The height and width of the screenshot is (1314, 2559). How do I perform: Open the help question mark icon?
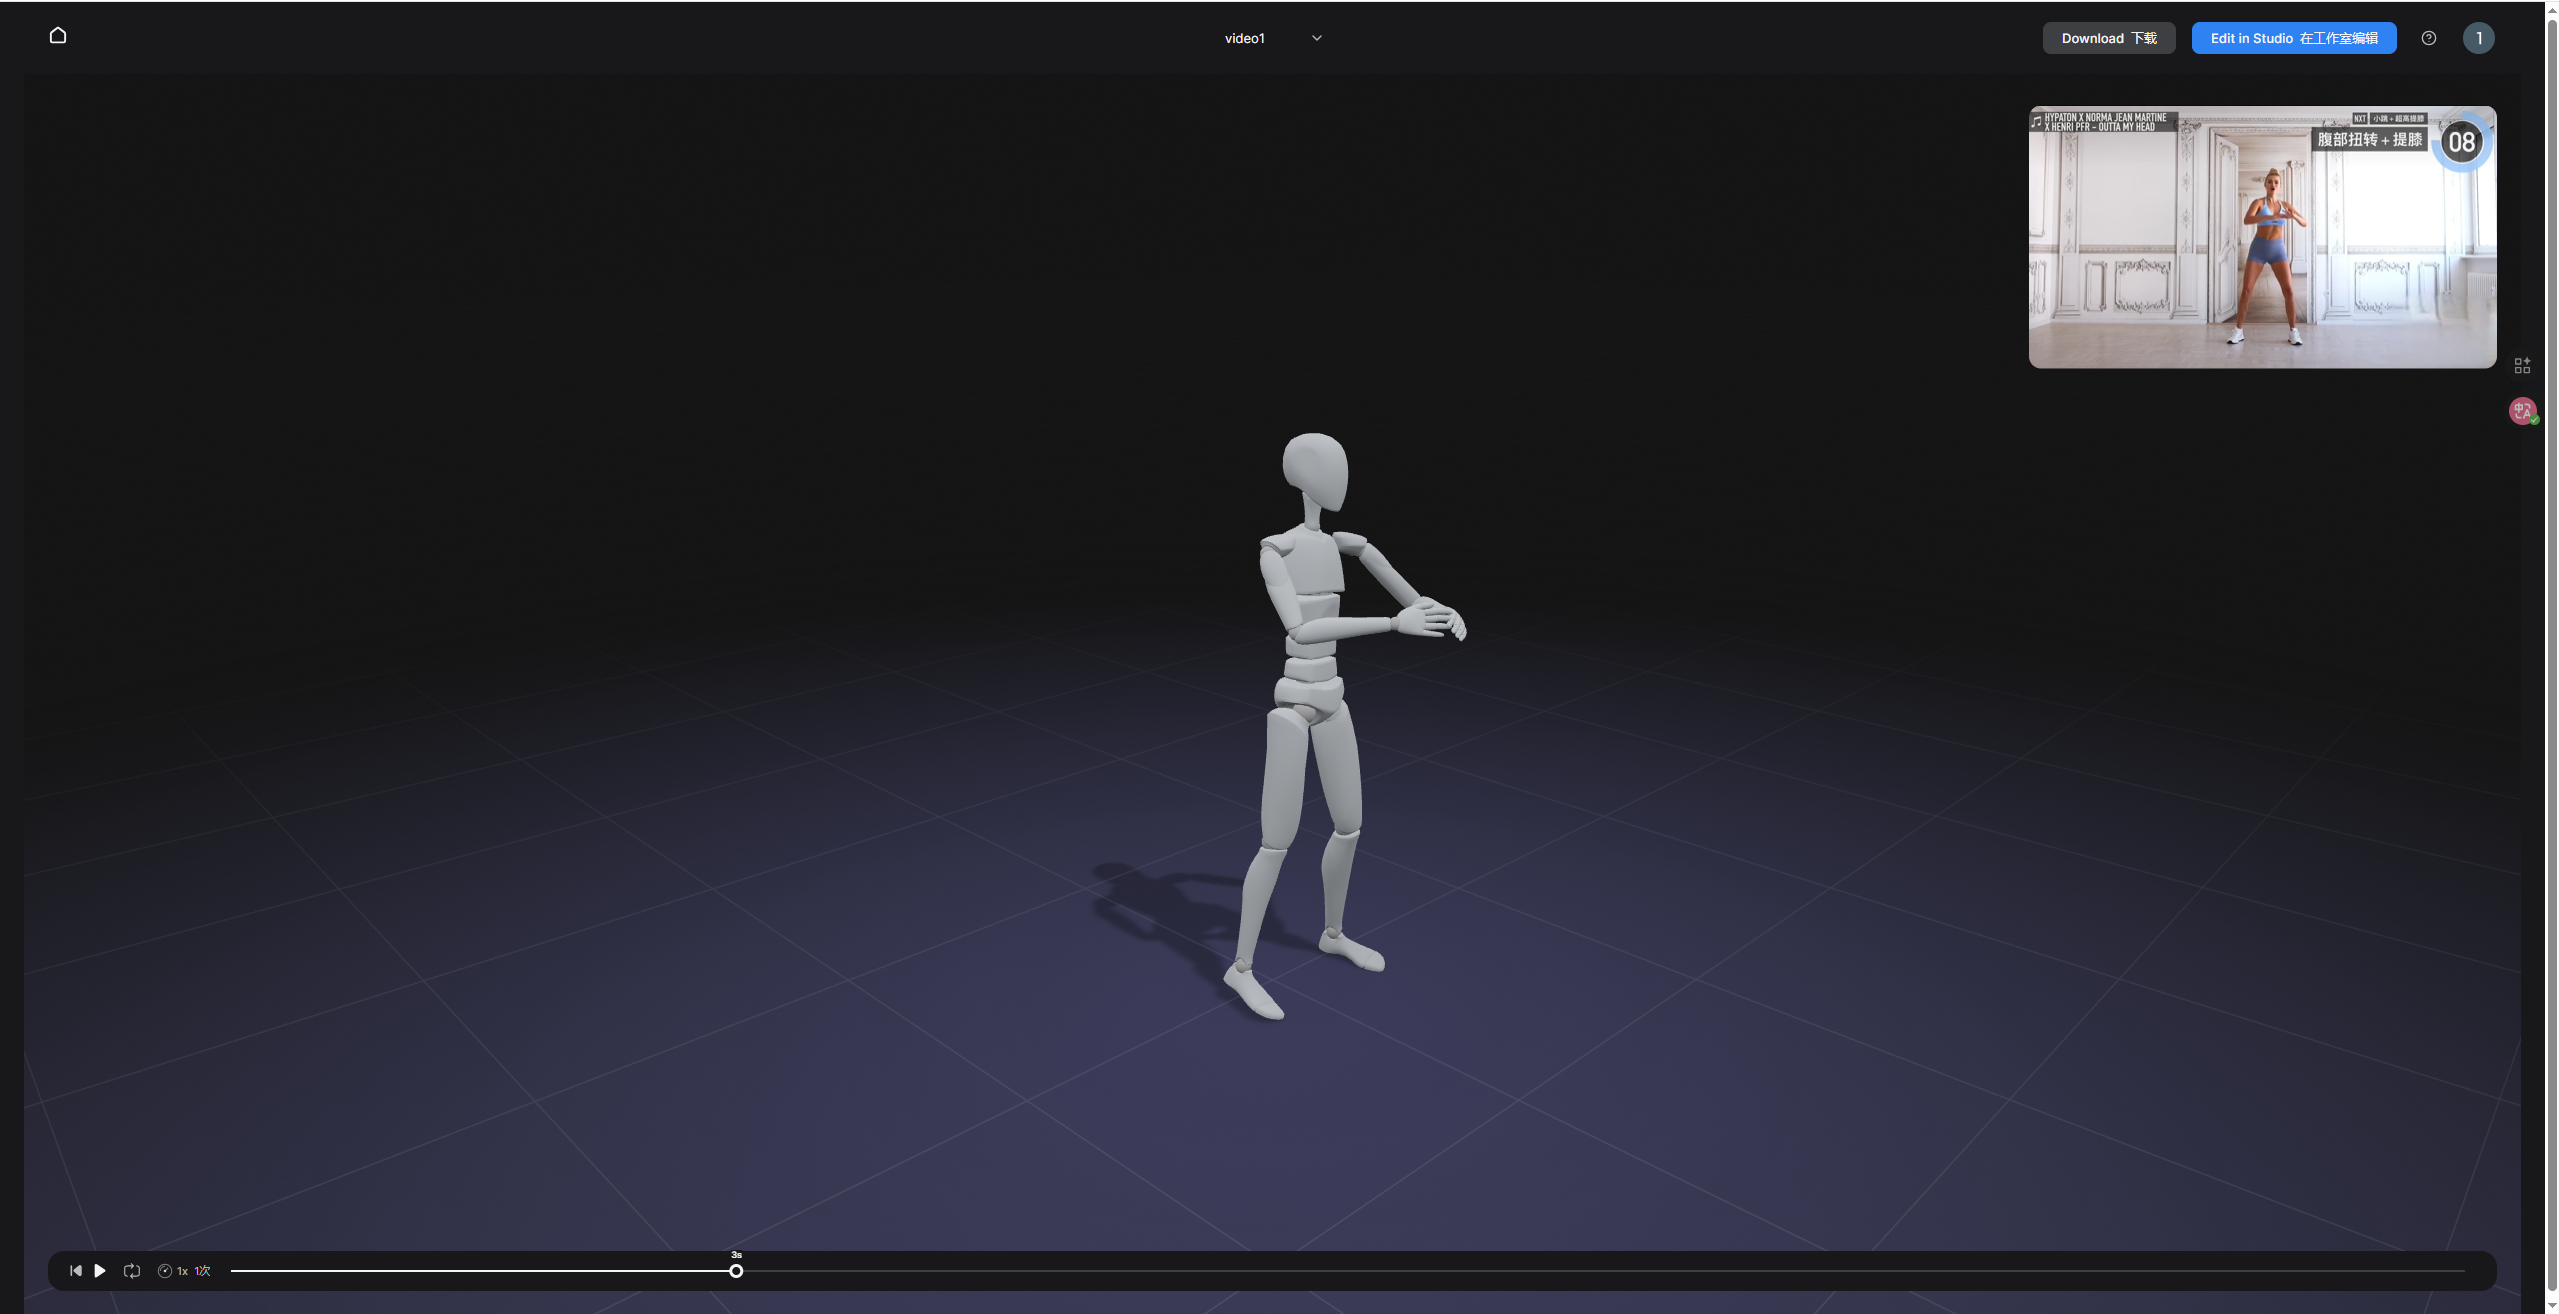coord(2429,38)
